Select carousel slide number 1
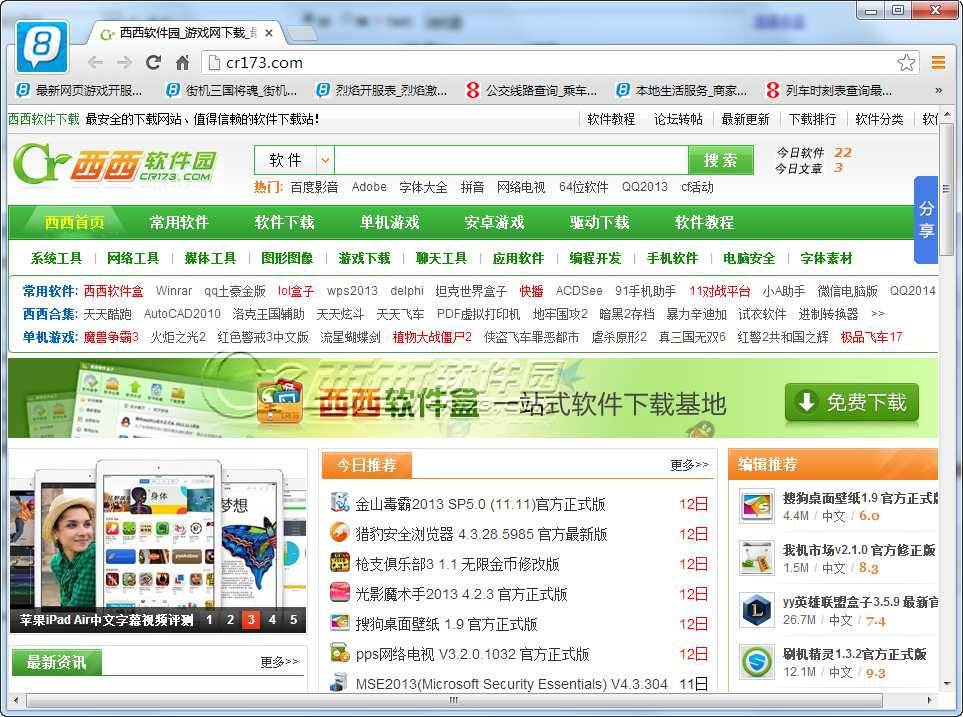The image size is (963, 717). click(209, 620)
